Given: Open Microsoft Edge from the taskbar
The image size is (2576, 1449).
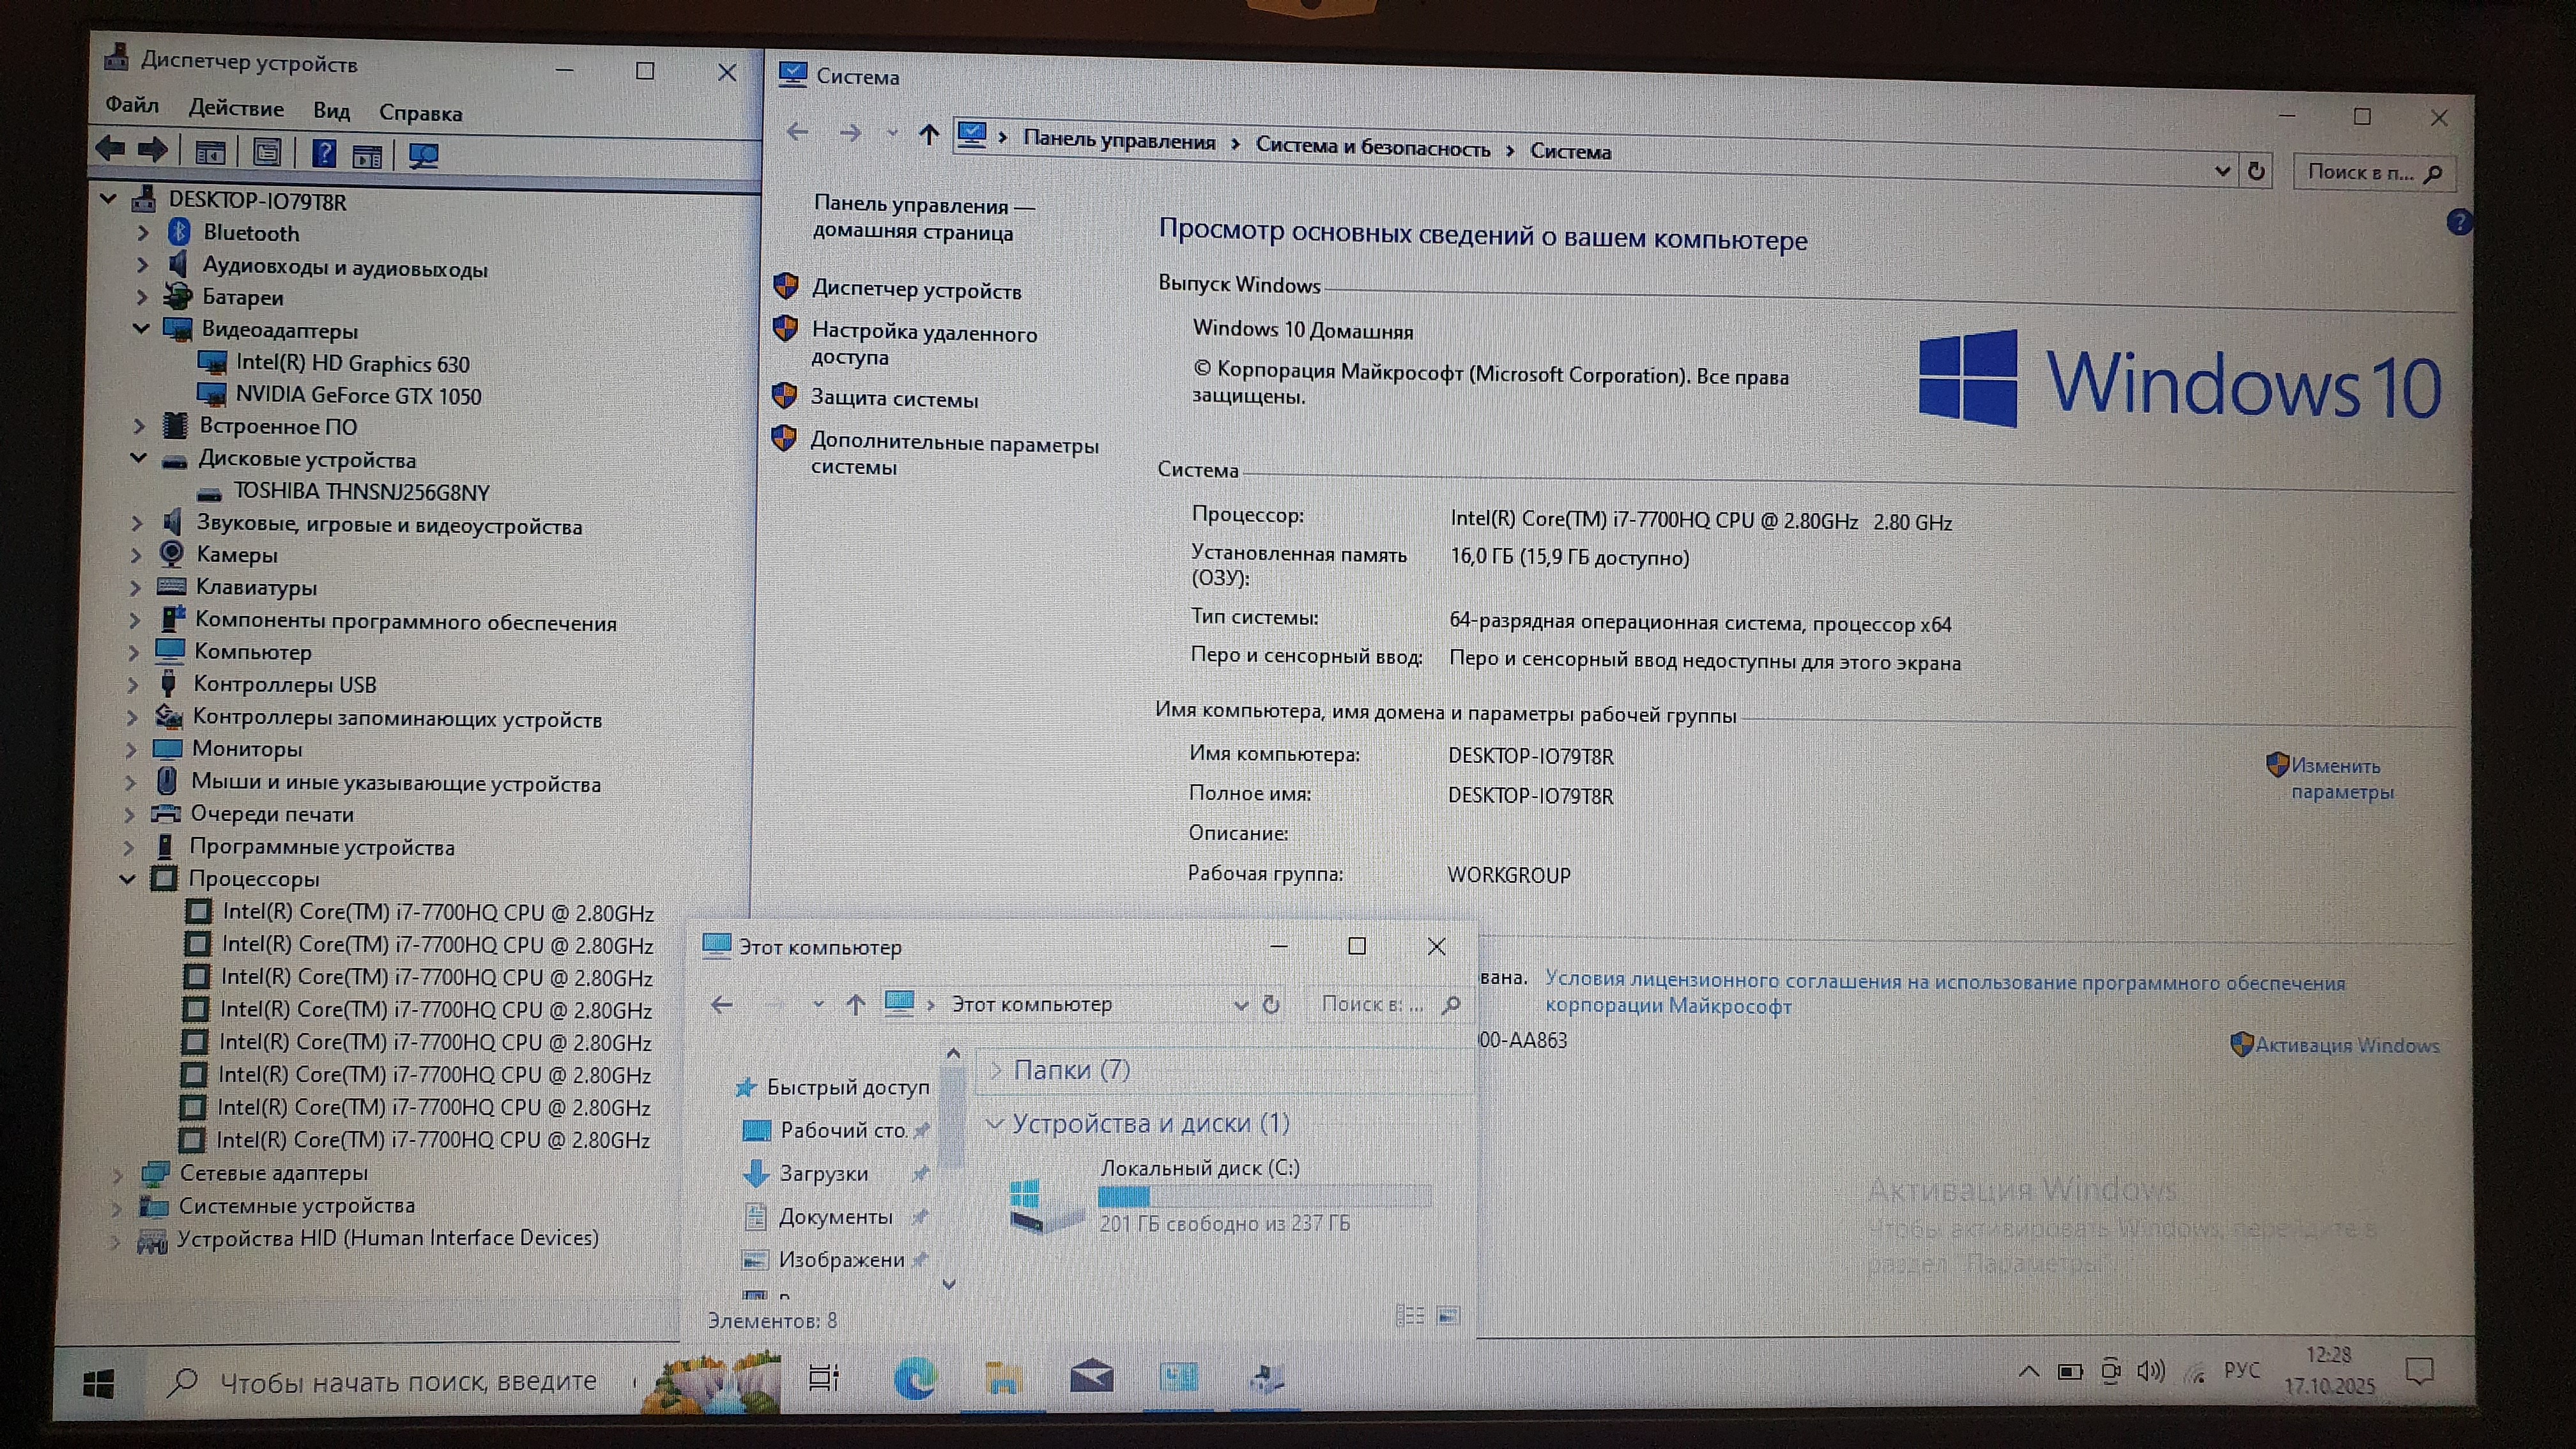Looking at the screenshot, I should [x=914, y=1379].
